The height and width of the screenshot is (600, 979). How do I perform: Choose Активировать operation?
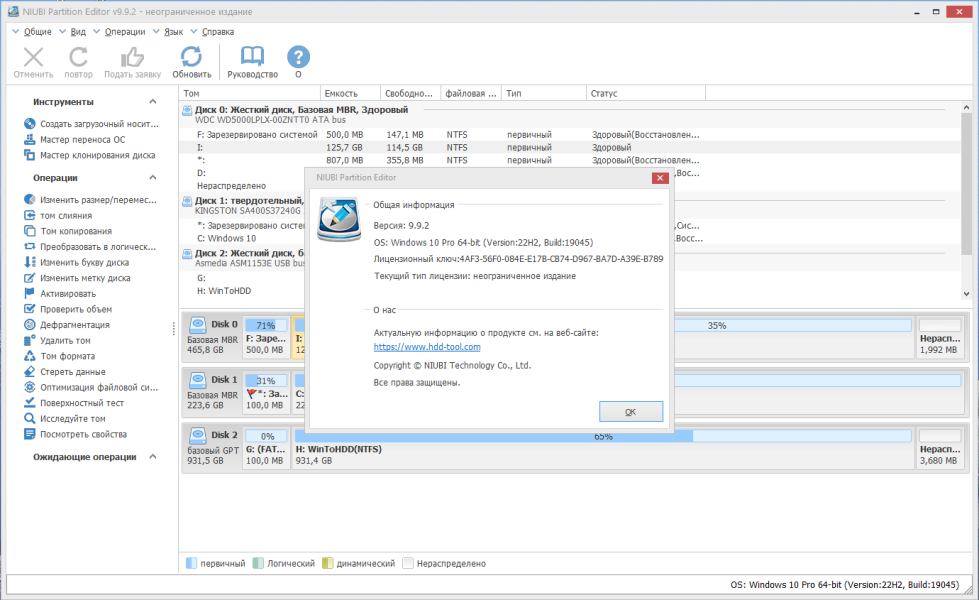[61, 293]
